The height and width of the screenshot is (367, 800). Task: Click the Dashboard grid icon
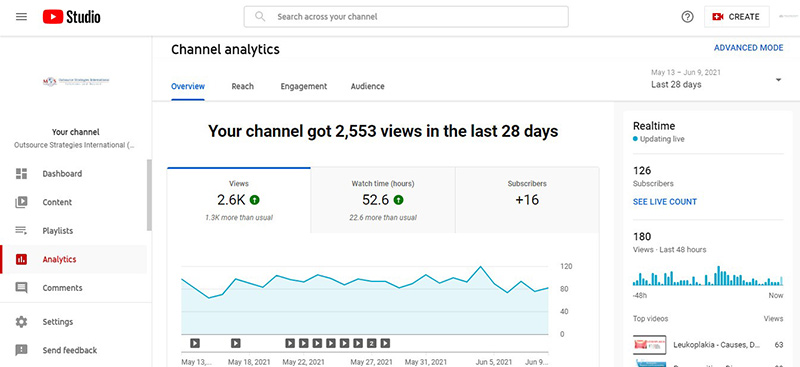pos(21,174)
